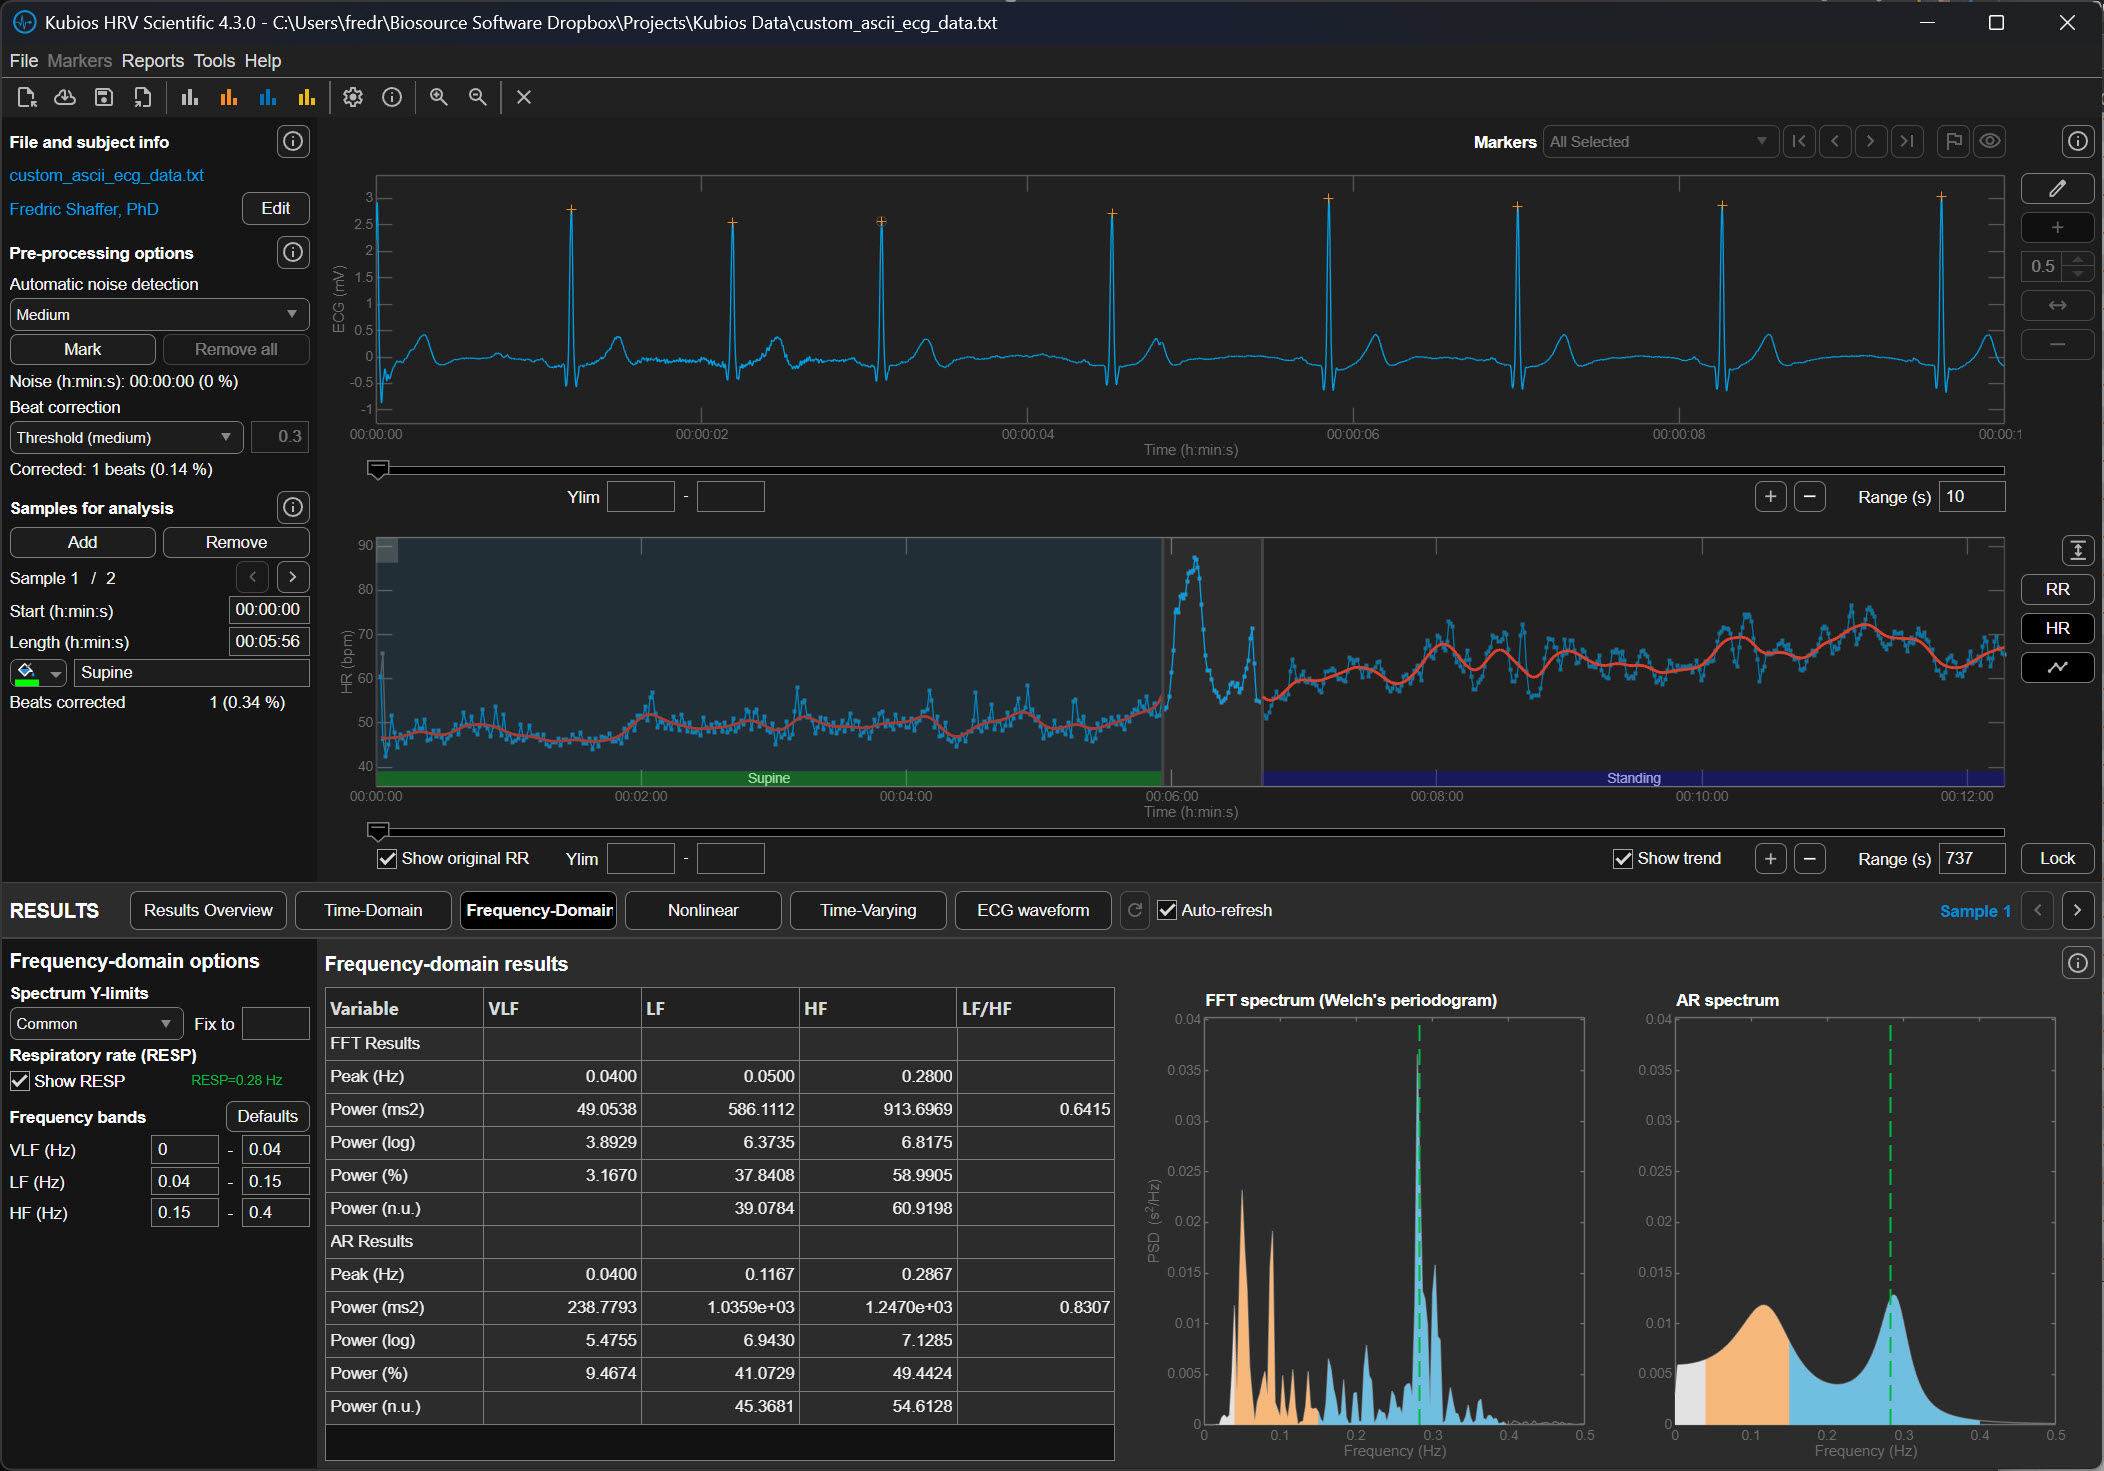This screenshot has width=2104, height=1471.
Task: Change the Spectrum Y-limits Common dropdown
Action: 95,1023
